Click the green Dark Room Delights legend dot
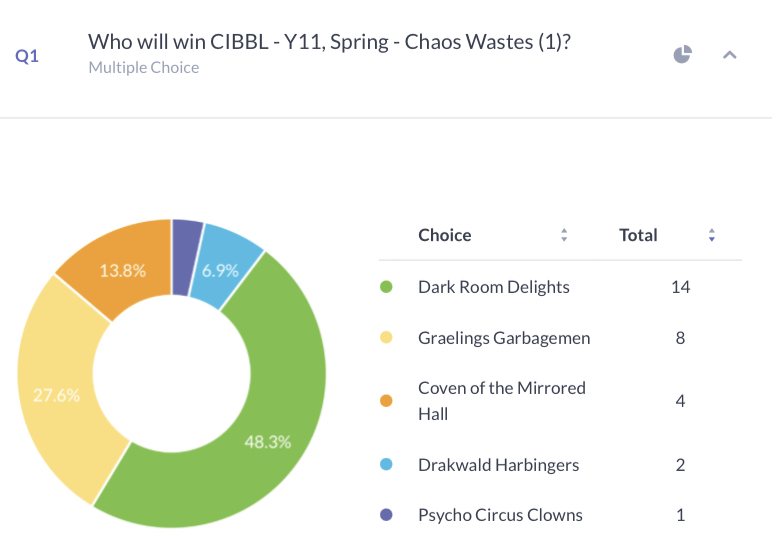Image resolution: width=772 pixels, height=554 pixels. [386, 287]
